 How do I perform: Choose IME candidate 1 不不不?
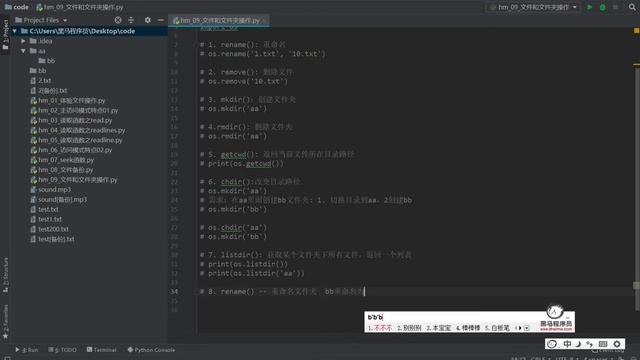coord(379,328)
